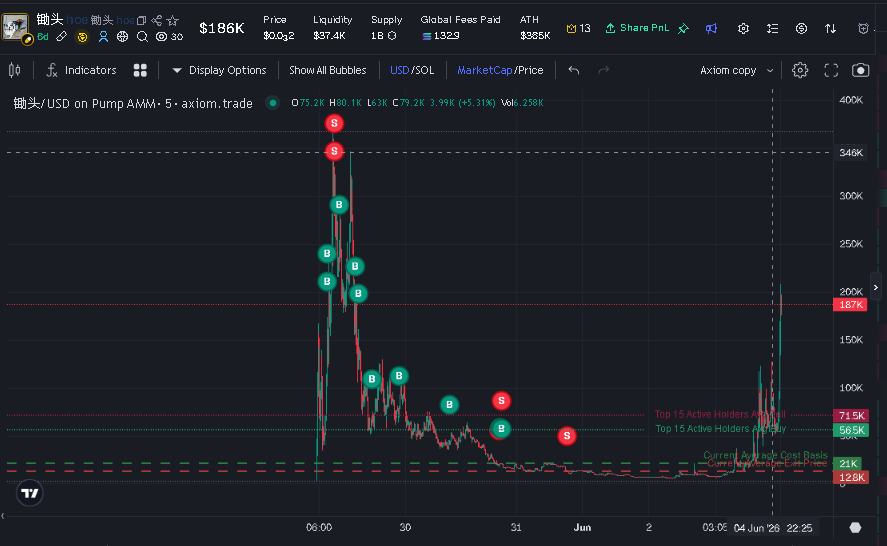Screen dimensions: 887x546
Task: Click the yellow badge icon in the token info row
Action: point(83,37)
